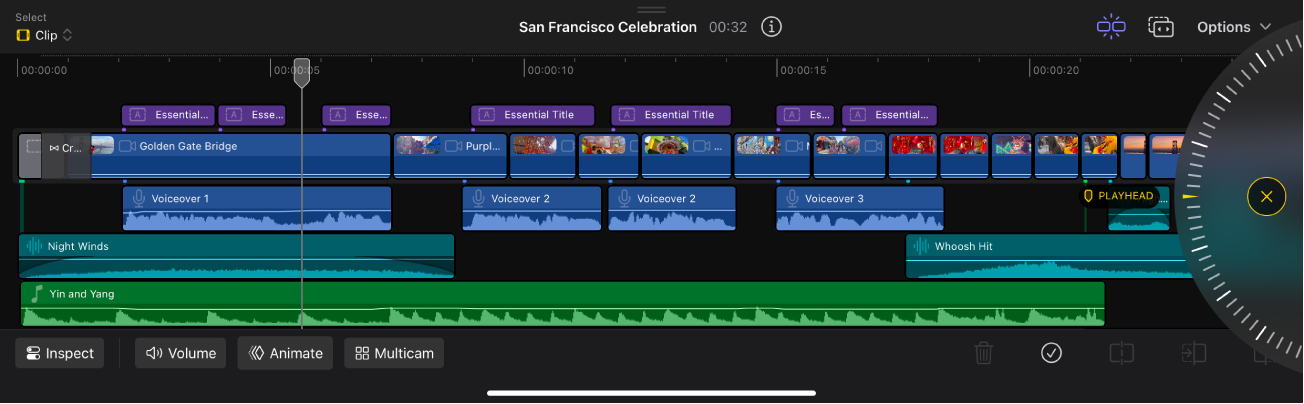1304x404 pixels.
Task: Select the Voiceover 1 audio clip
Action: (257, 208)
